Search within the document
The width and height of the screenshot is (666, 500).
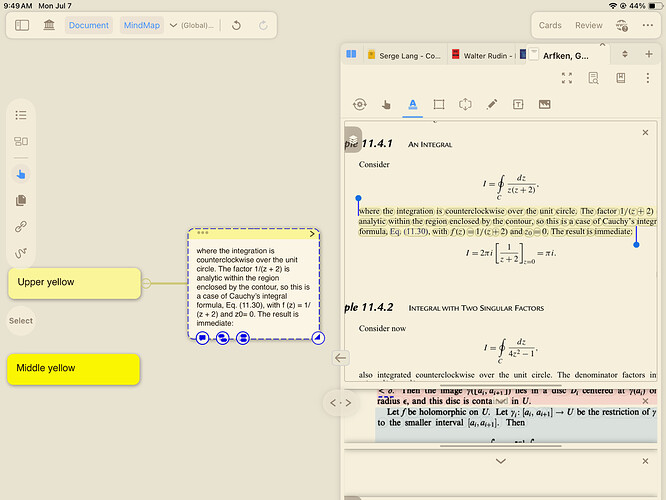[x=593, y=78]
